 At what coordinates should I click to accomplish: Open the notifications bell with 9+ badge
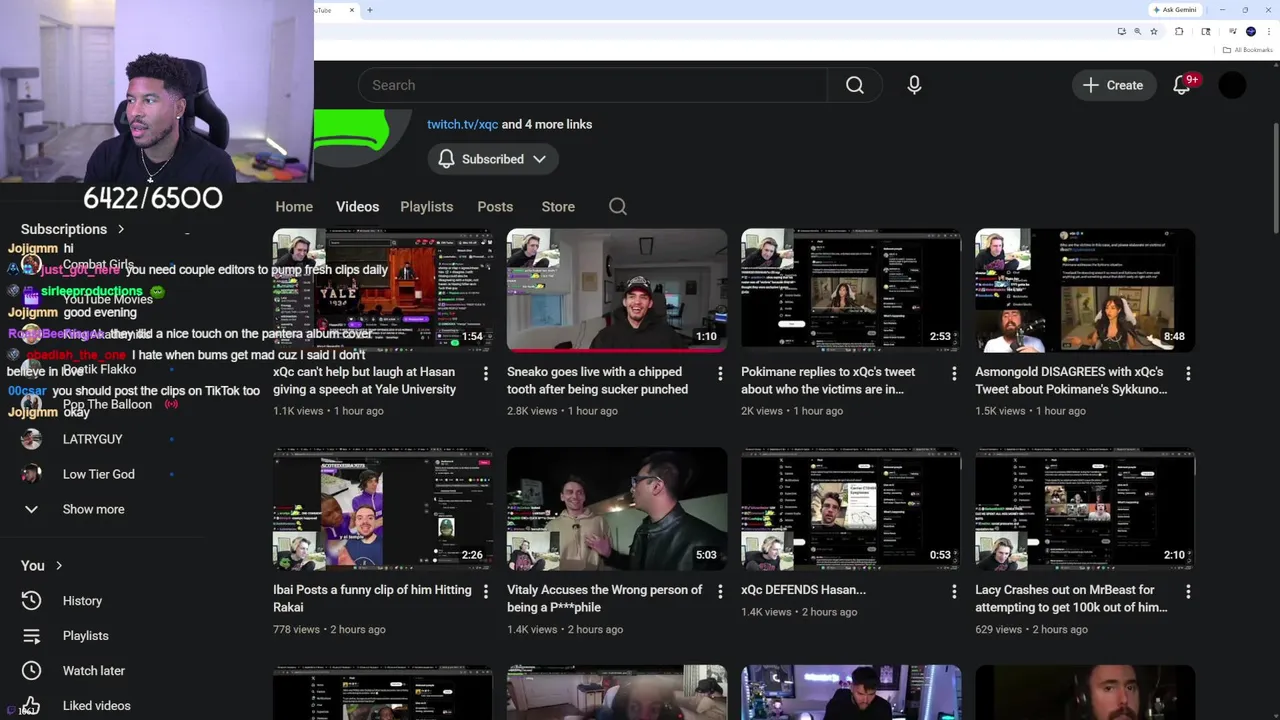[1184, 85]
